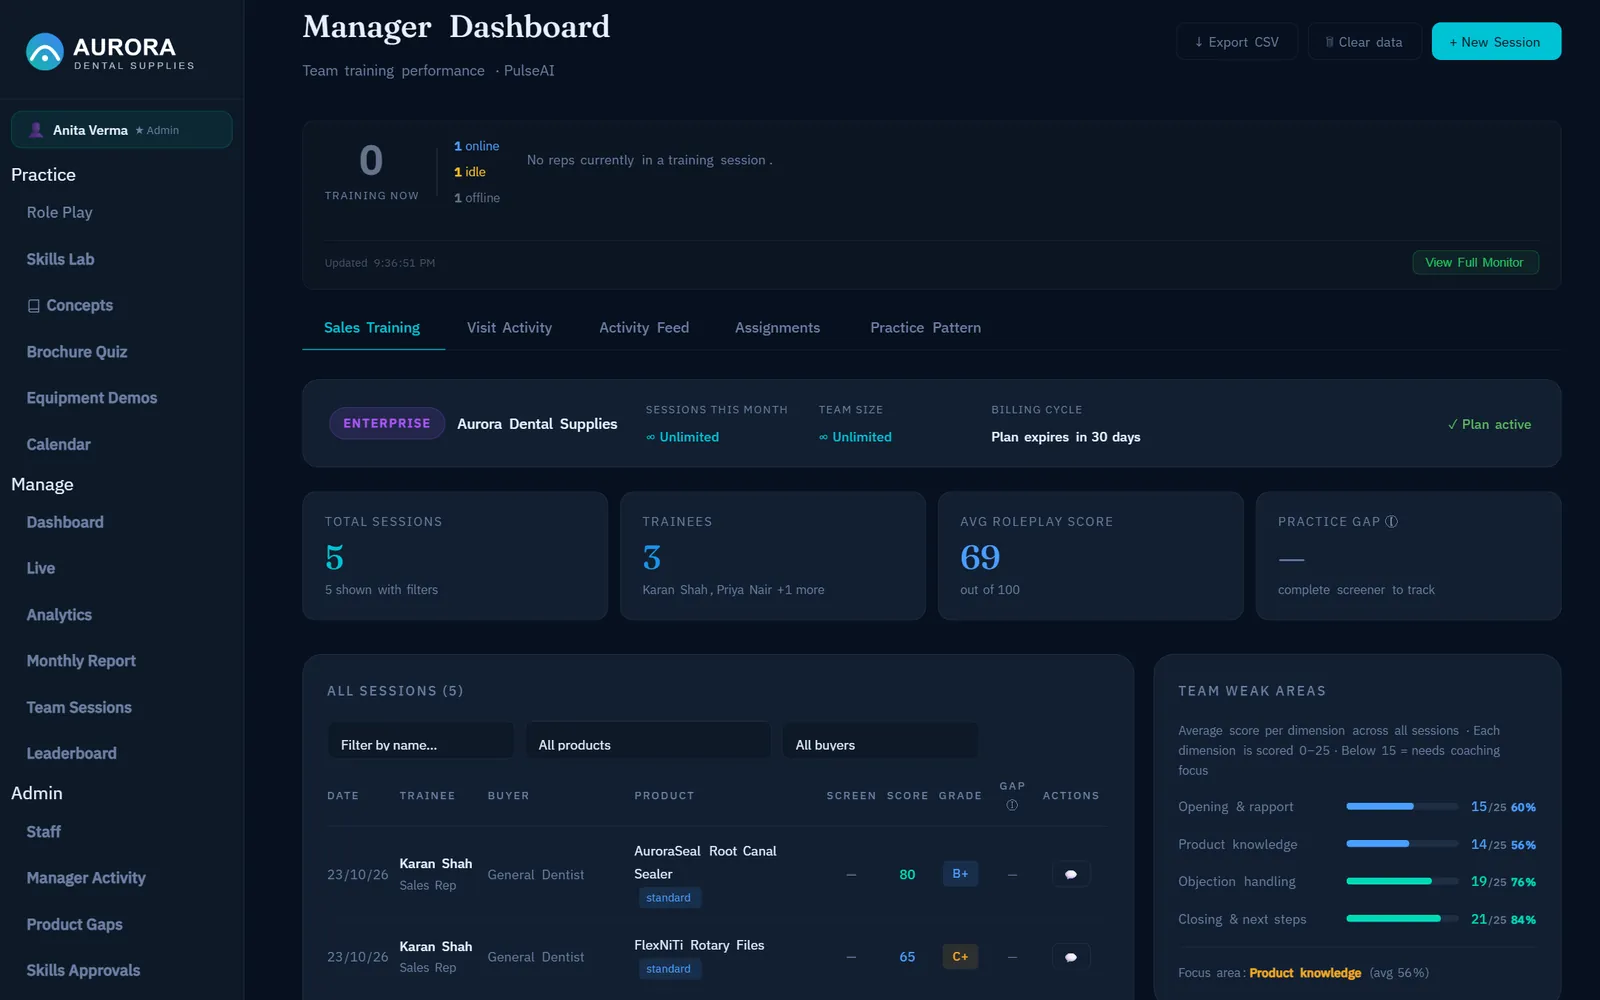Image resolution: width=1600 pixels, height=1000 pixels.
Task: Open Role Play in the sidebar
Action: pyautogui.click(x=59, y=213)
